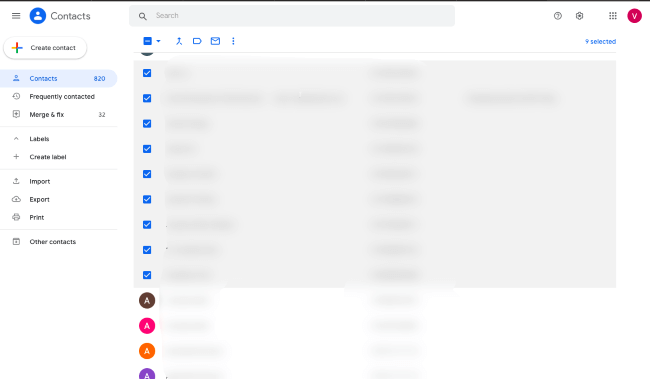The image size is (650, 379).
Task: Click the Create contact button
Action: (45, 48)
